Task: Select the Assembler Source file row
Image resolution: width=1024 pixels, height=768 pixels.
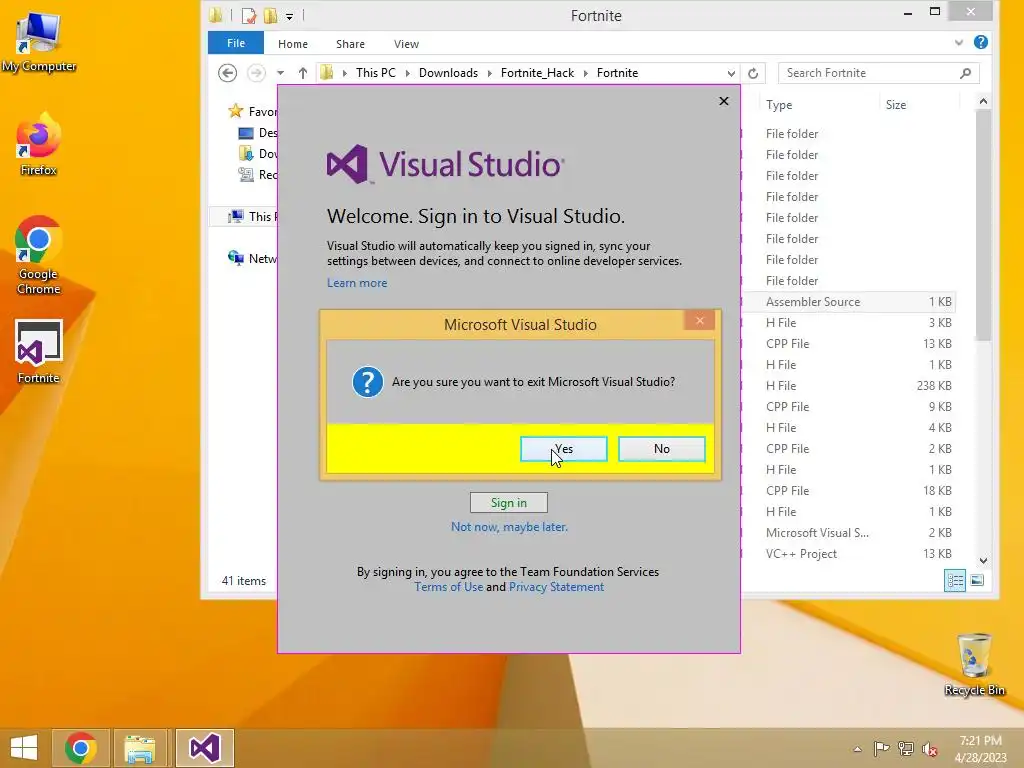Action: pyautogui.click(x=849, y=302)
